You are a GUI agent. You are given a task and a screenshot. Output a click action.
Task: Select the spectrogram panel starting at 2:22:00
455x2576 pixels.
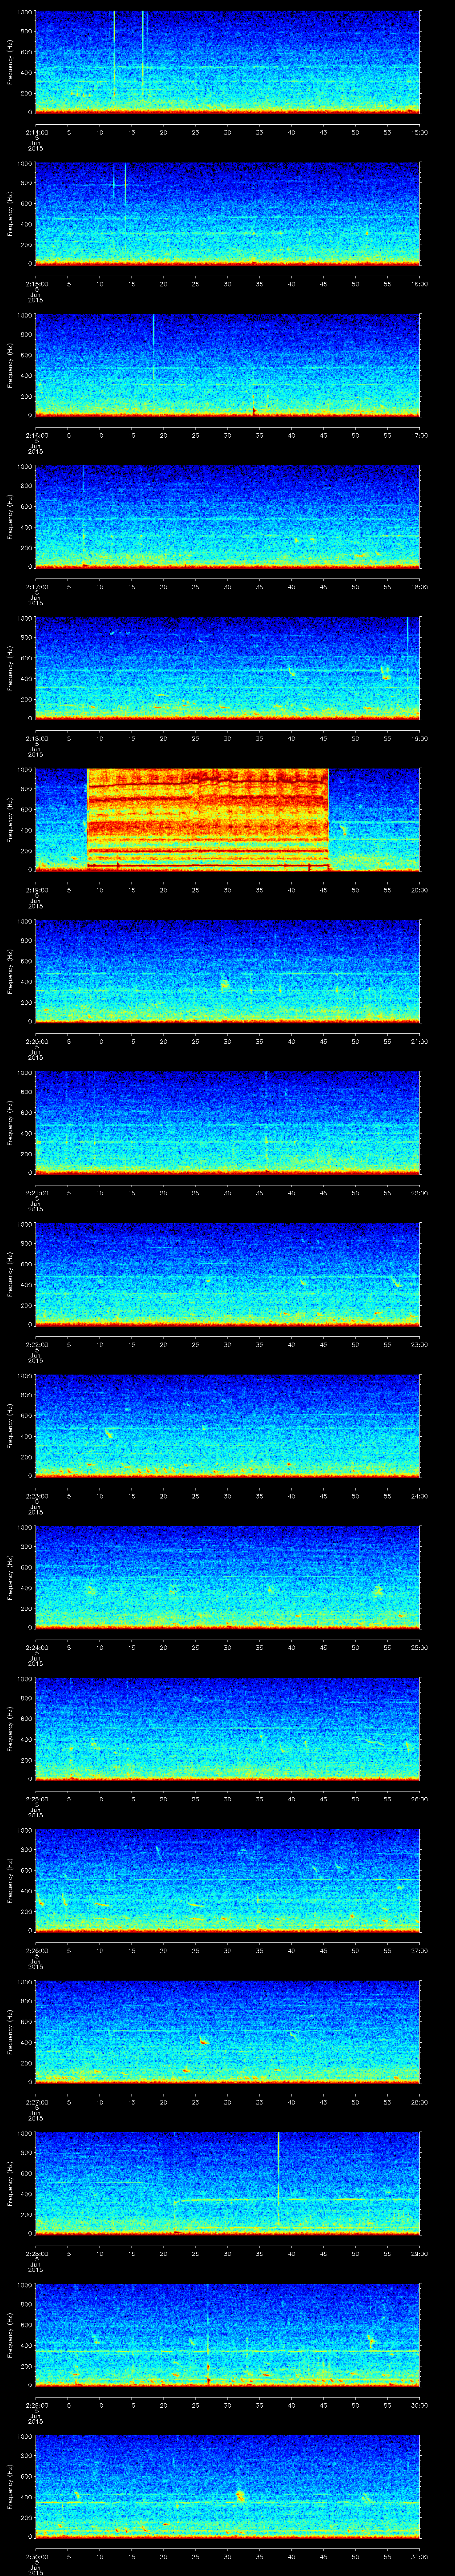point(228,1274)
